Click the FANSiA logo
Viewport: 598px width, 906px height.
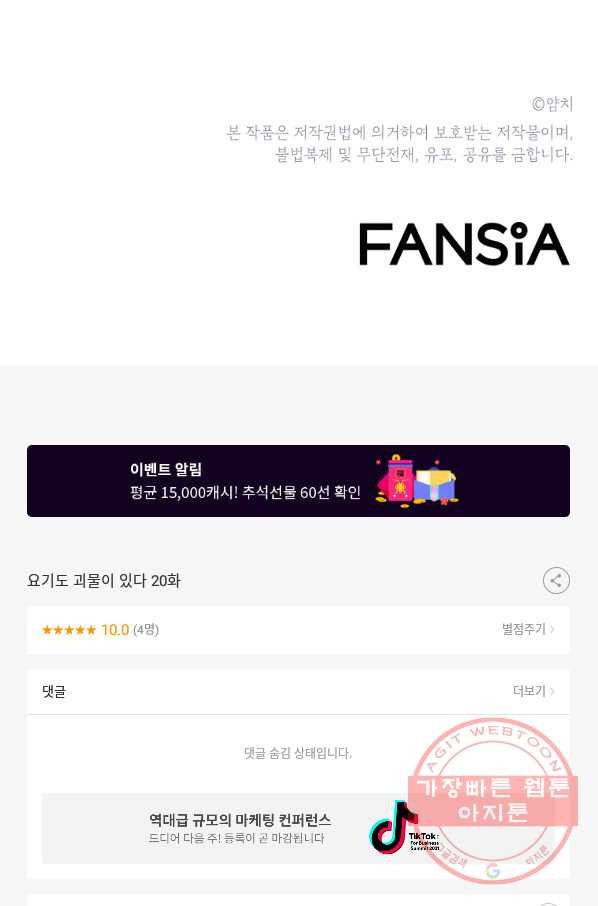pyautogui.click(x=464, y=243)
